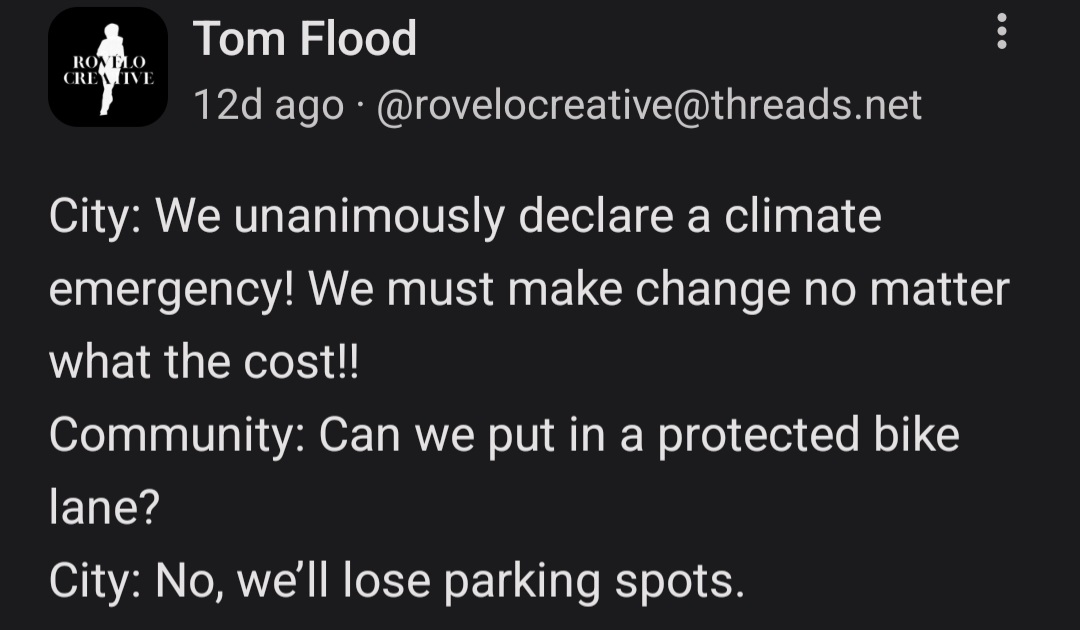Click the word "unanimously" in the post
Screen dimensions: 1080x630
coord(369,216)
